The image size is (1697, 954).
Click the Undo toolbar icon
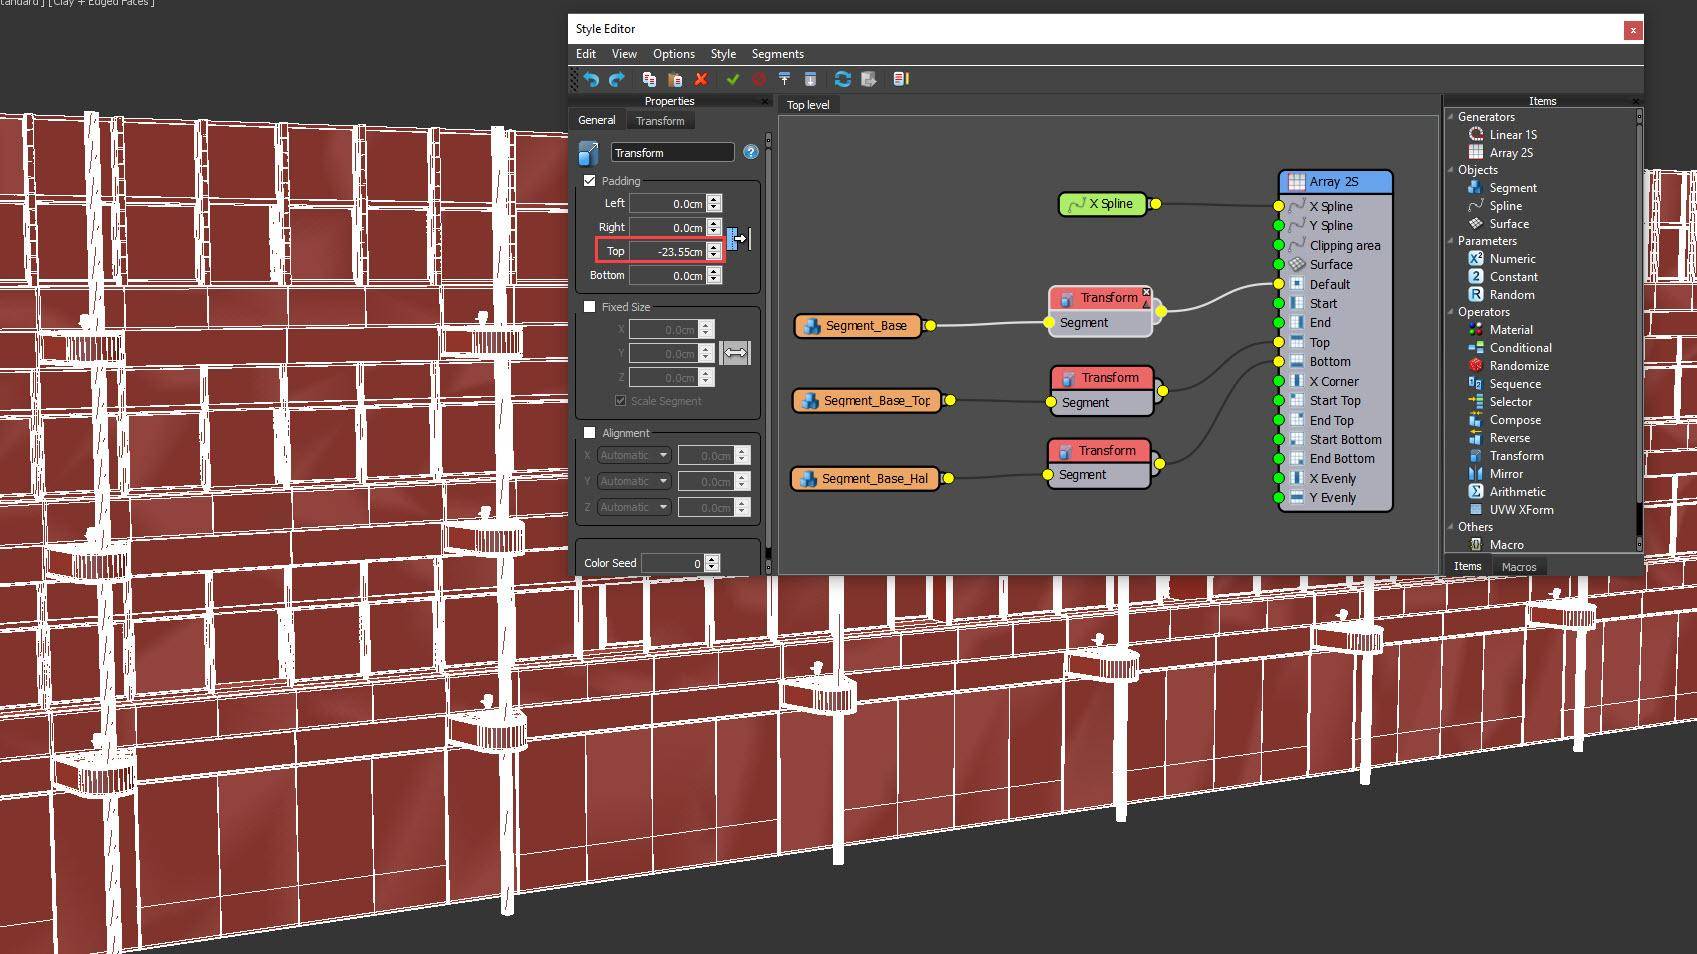pos(590,79)
